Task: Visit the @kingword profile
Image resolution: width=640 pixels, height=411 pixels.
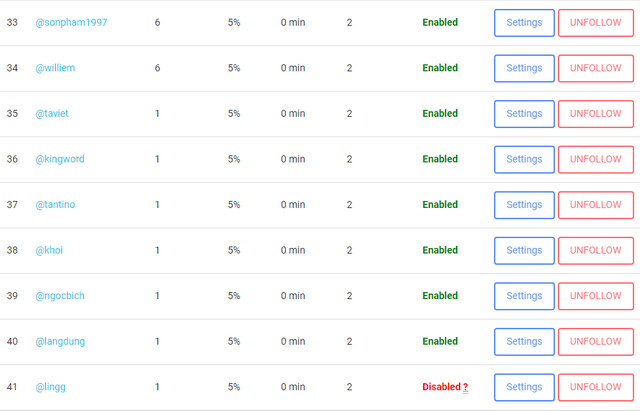Action: (x=60, y=159)
